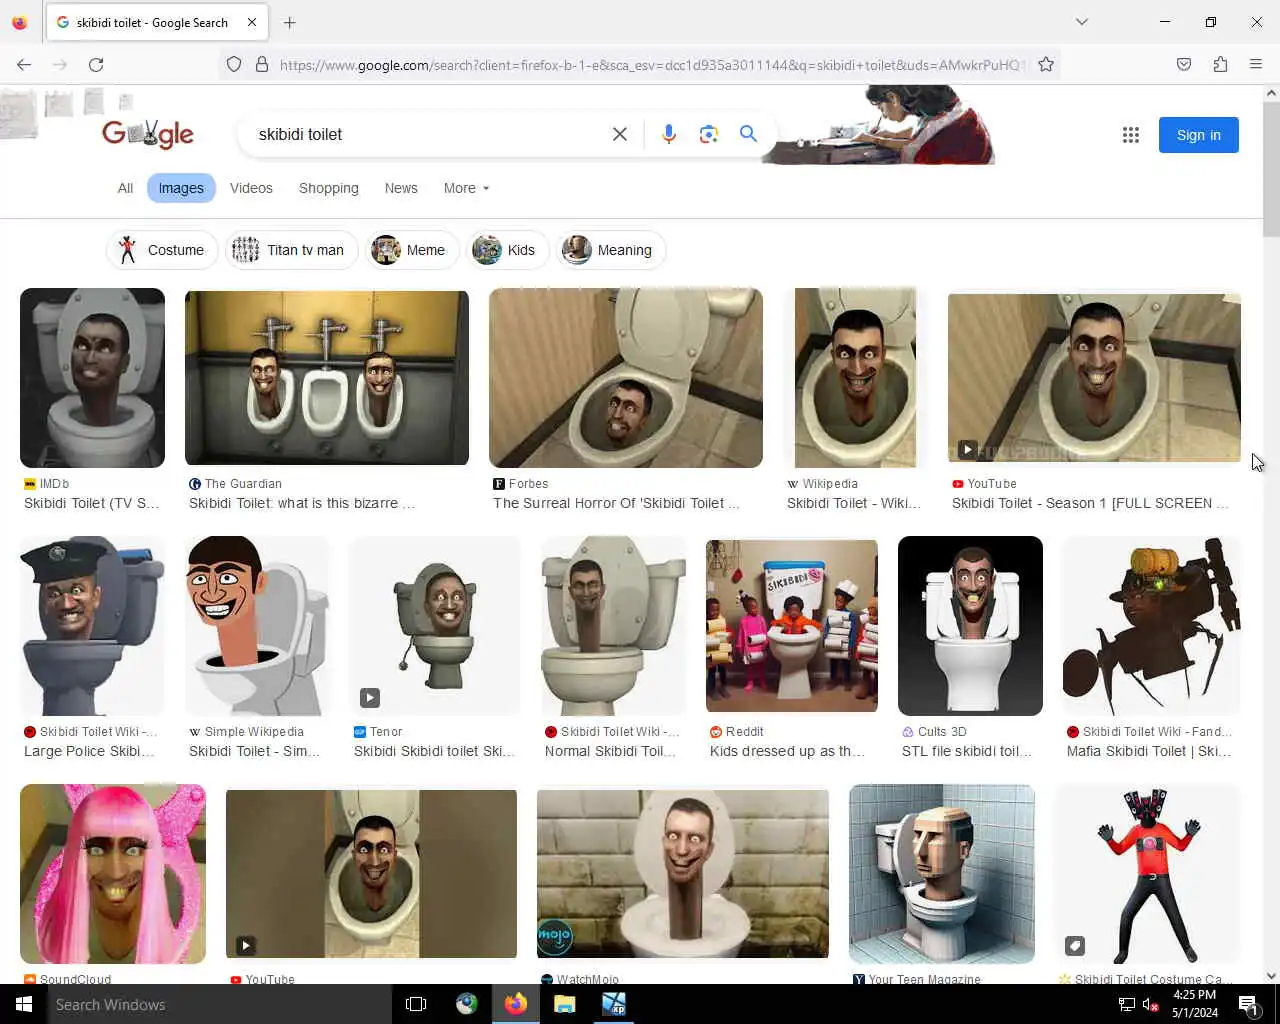Open Firefox from the taskbar
This screenshot has height=1024, width=1280.
(516, 1004)
